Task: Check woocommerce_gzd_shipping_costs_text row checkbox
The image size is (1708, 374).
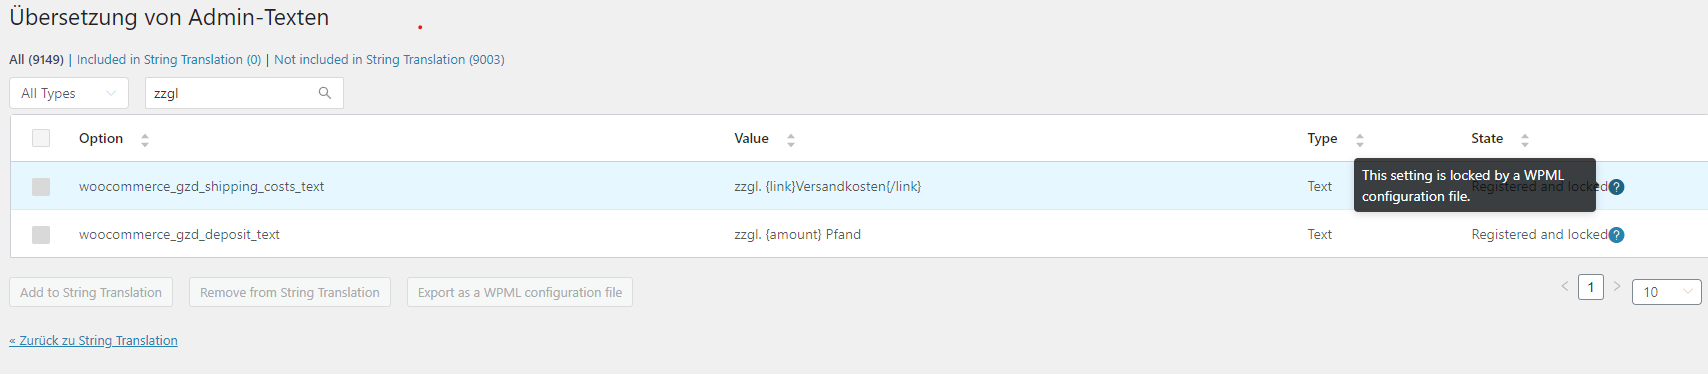Action: [41, 187]
